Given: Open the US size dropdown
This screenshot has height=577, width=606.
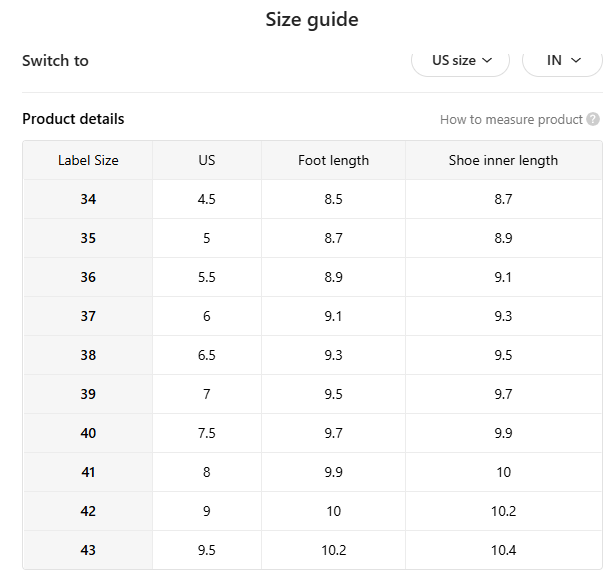Looking at the screenshot, I should coord(461,61).
